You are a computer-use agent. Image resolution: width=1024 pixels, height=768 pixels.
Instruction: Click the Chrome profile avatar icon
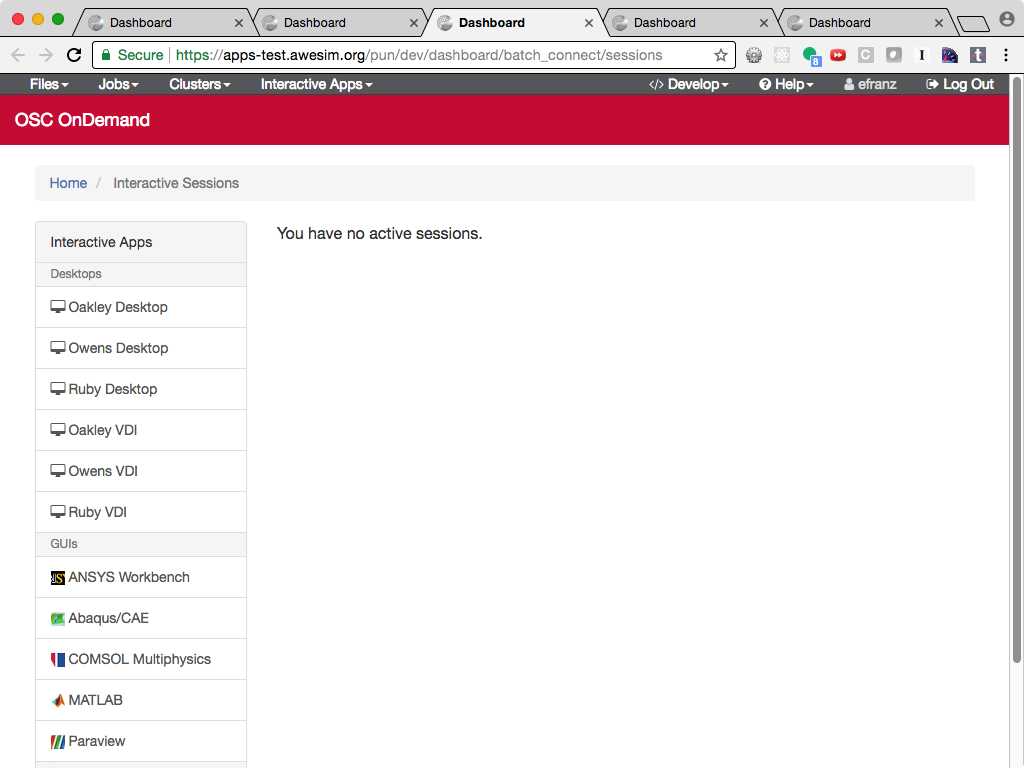[1007, 20]
